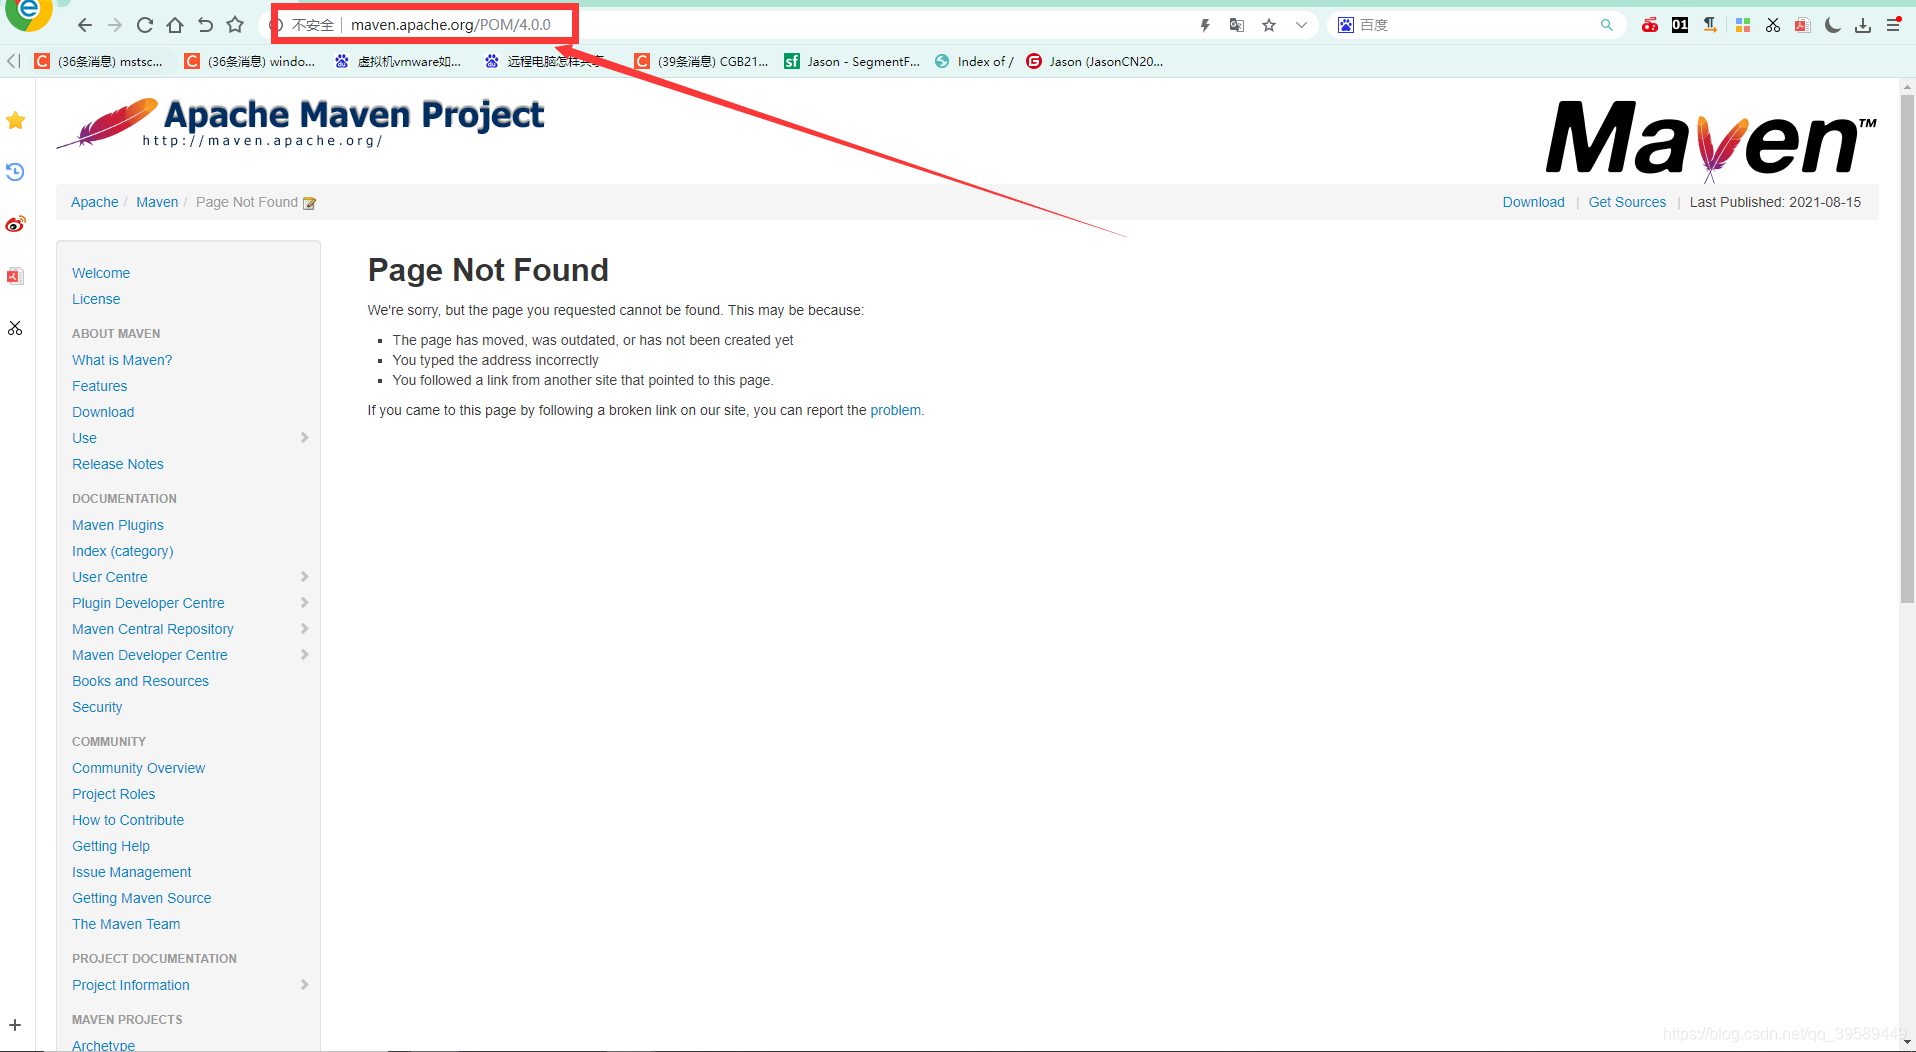This screenshot has width=1916, height=1052.
Task: Follow the 'problem' report link
Action: coord(895,410)
